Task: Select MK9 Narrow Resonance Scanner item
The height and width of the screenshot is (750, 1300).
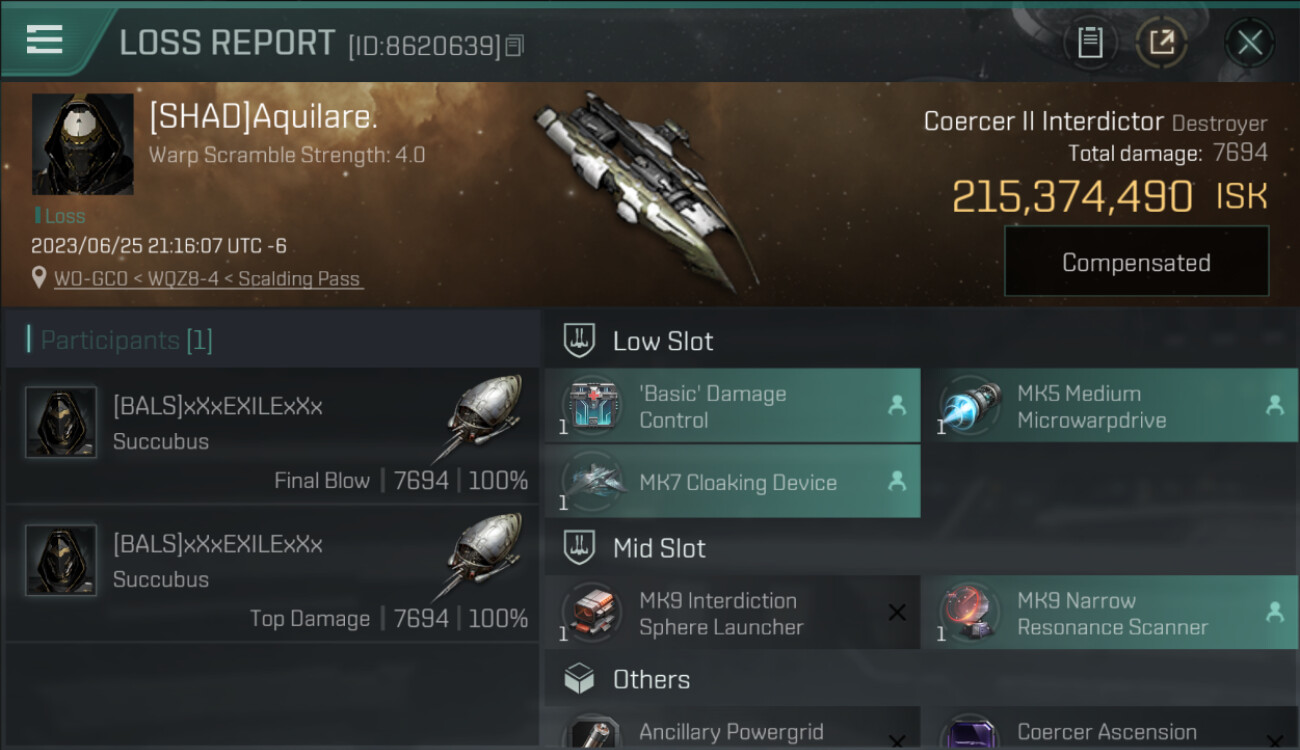Action: [1110, 613]
